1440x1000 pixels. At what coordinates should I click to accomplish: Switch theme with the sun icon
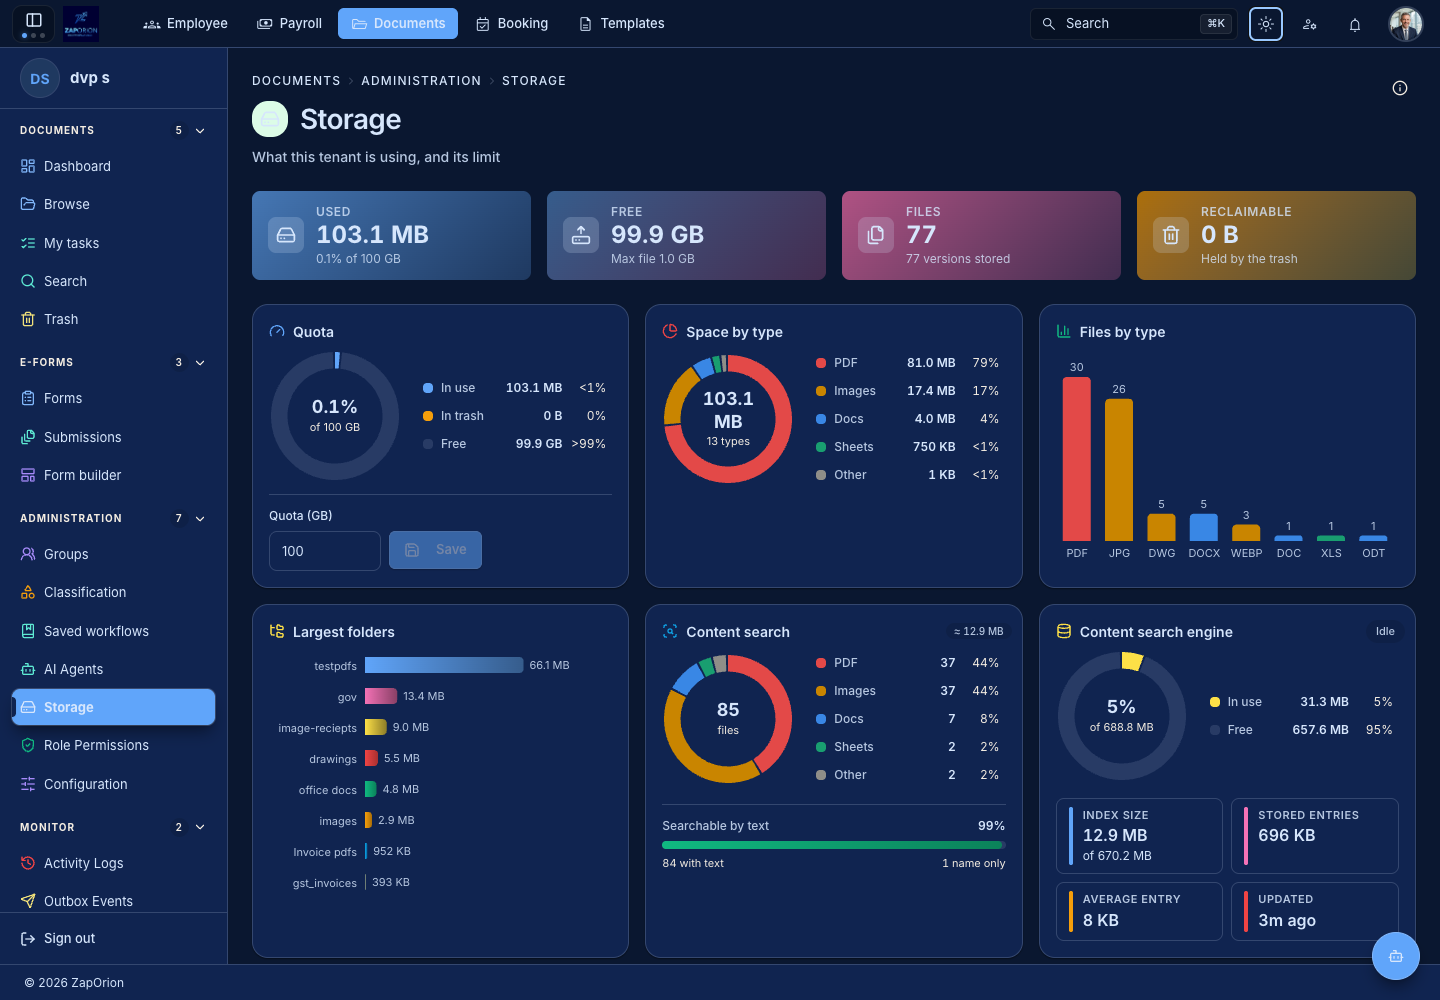[x=1266, y=24]
